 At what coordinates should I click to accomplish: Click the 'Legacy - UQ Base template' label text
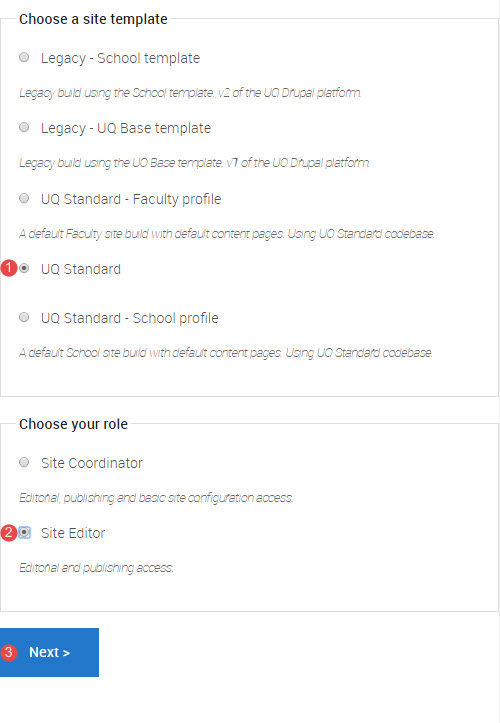coord(126,128)
